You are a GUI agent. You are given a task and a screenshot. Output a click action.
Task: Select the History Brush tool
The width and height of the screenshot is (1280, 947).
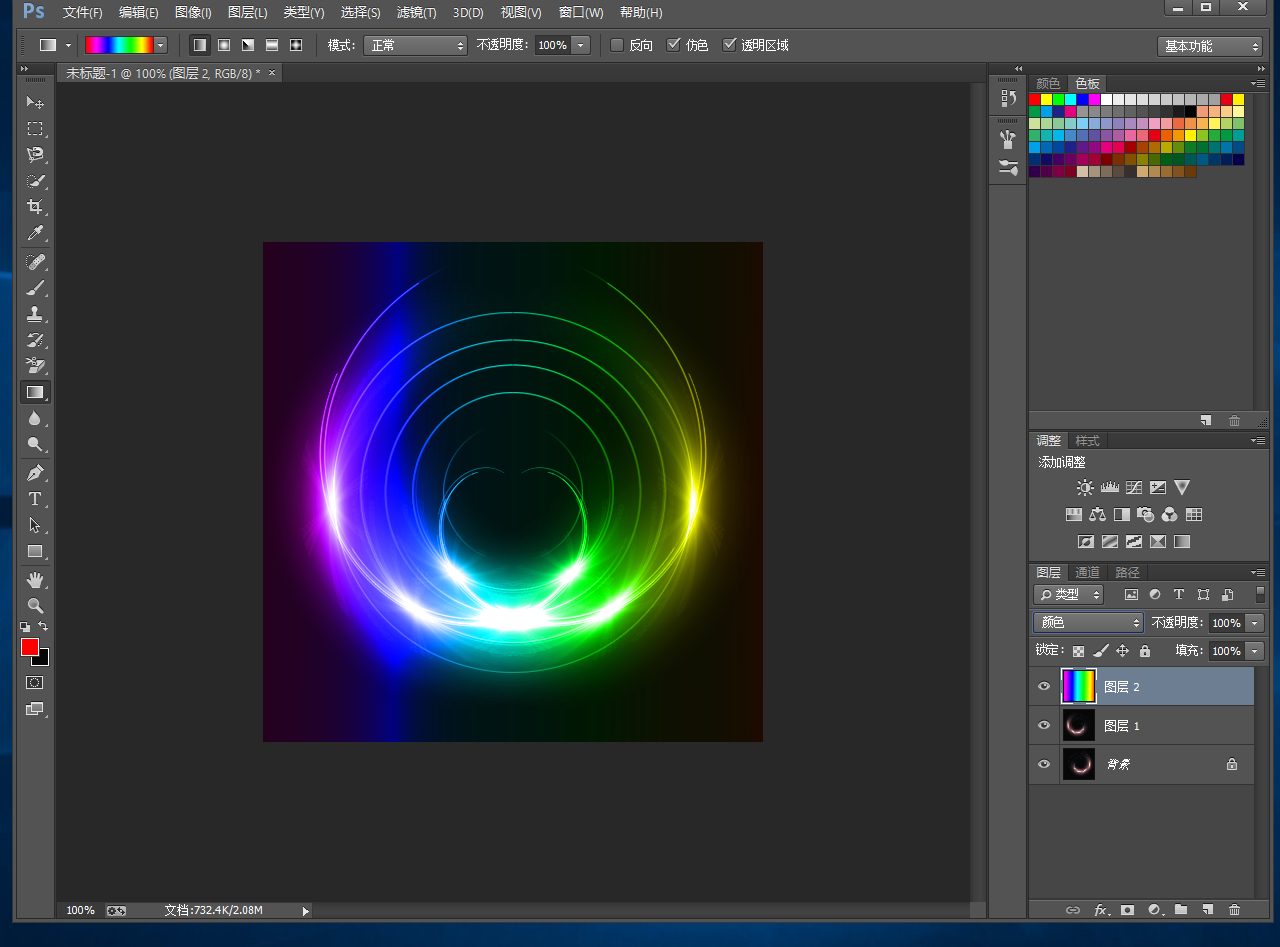[x=35, y=340]
